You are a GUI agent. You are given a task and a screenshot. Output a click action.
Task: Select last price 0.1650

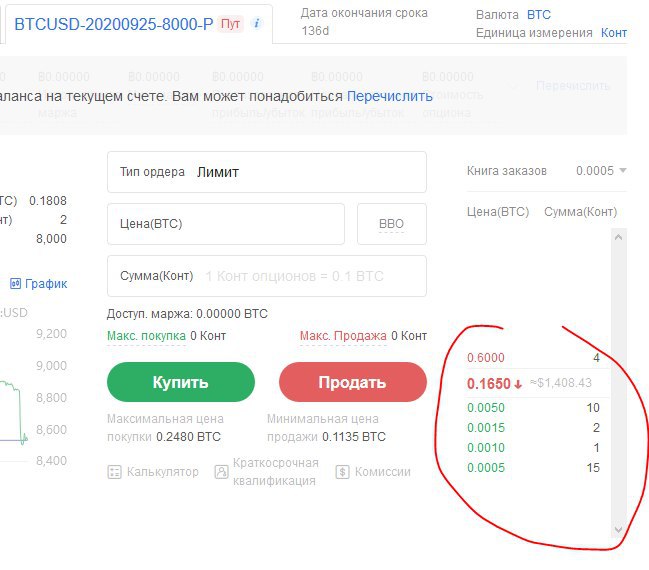488,384
